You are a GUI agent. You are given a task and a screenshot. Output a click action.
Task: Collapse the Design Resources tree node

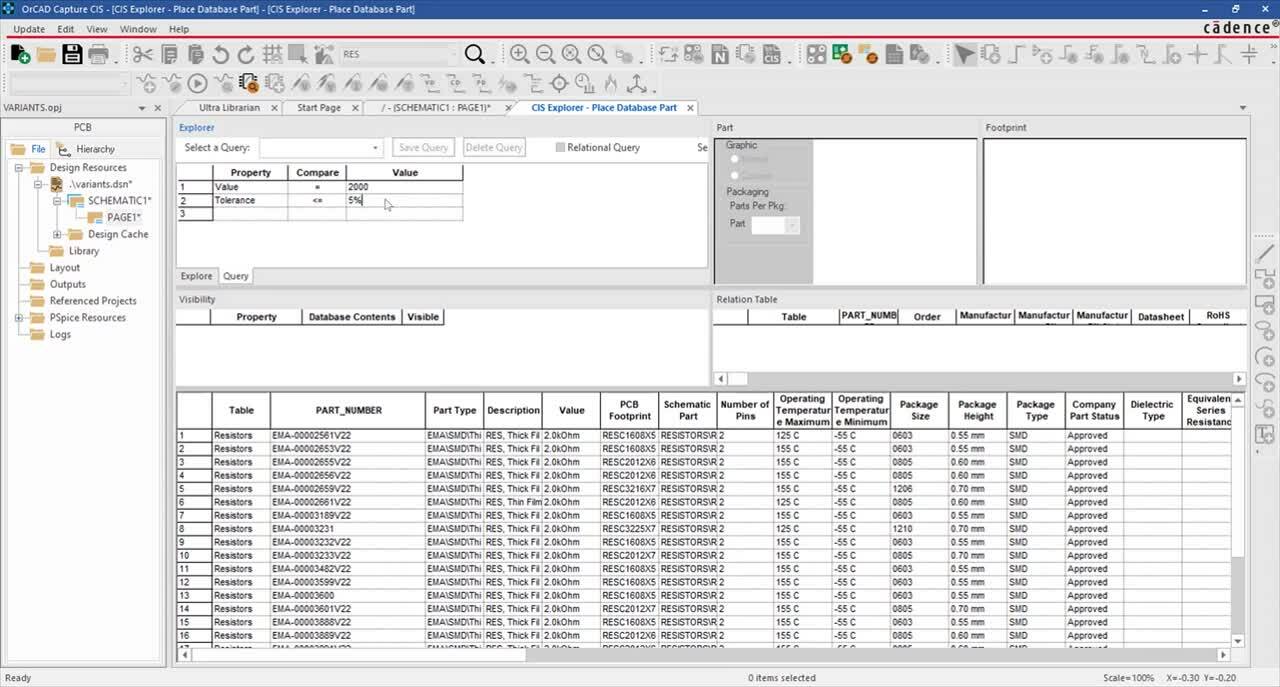(x=19, y=168)
